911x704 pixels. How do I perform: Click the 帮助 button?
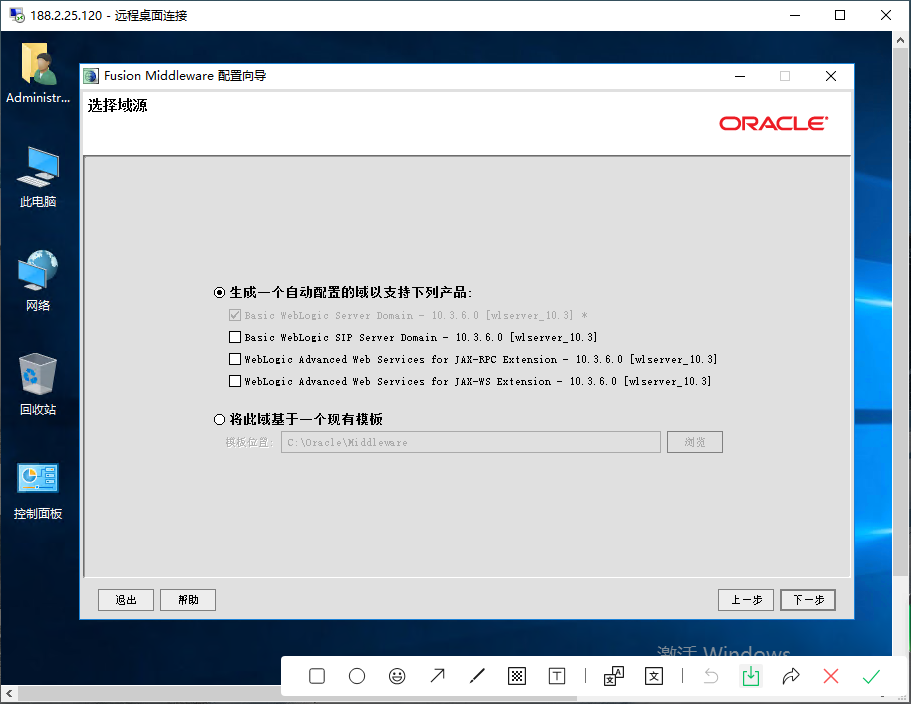point(188,600)
